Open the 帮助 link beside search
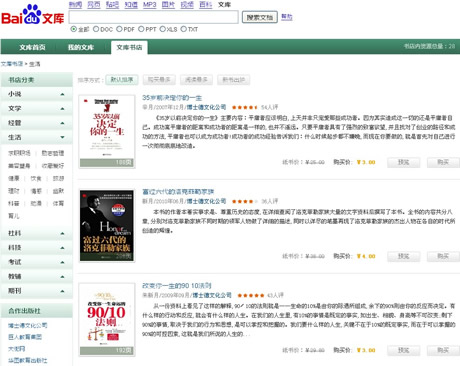The width and height of the screenshot is (460, 366). tap(287, 16)
